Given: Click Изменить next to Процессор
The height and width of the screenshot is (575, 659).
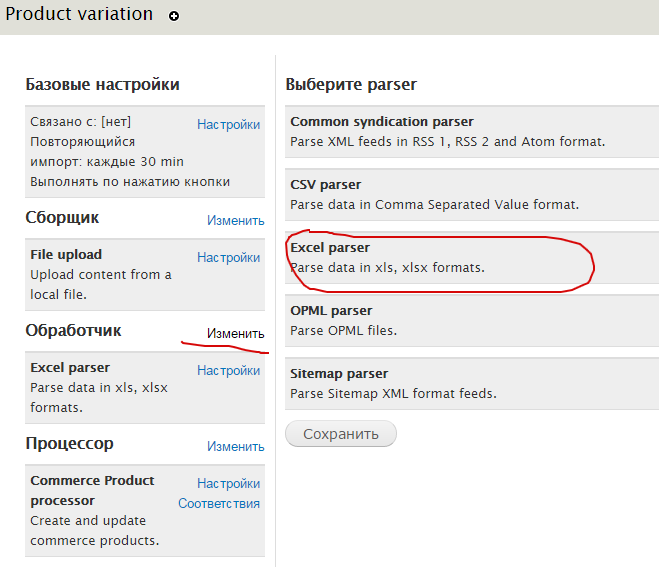Looking at the screenshot, I should [x=235, y=446].
